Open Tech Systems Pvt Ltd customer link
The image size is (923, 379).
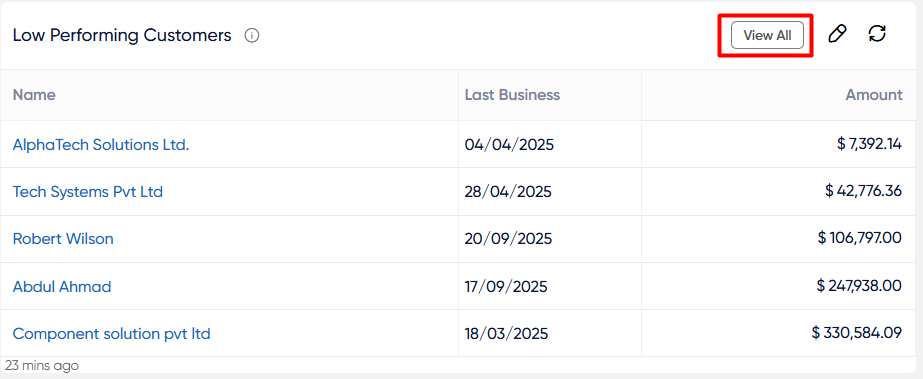click(88, 192)
